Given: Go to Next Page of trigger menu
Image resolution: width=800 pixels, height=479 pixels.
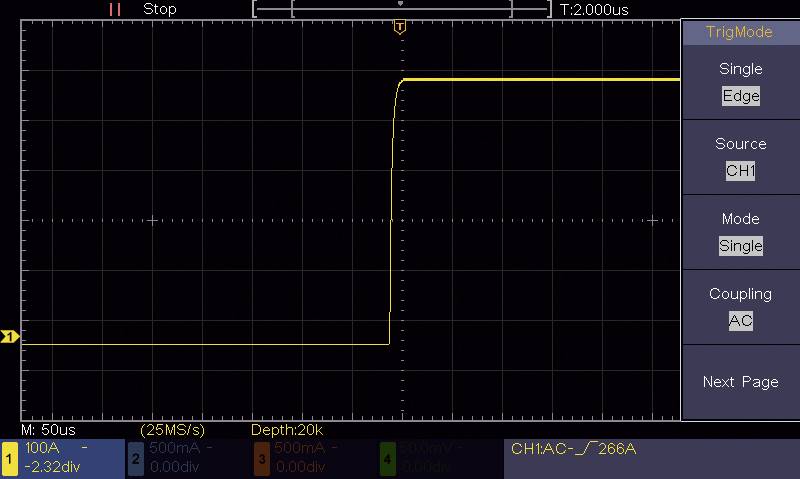Looking at the screenshot, I should click(740, 382).
